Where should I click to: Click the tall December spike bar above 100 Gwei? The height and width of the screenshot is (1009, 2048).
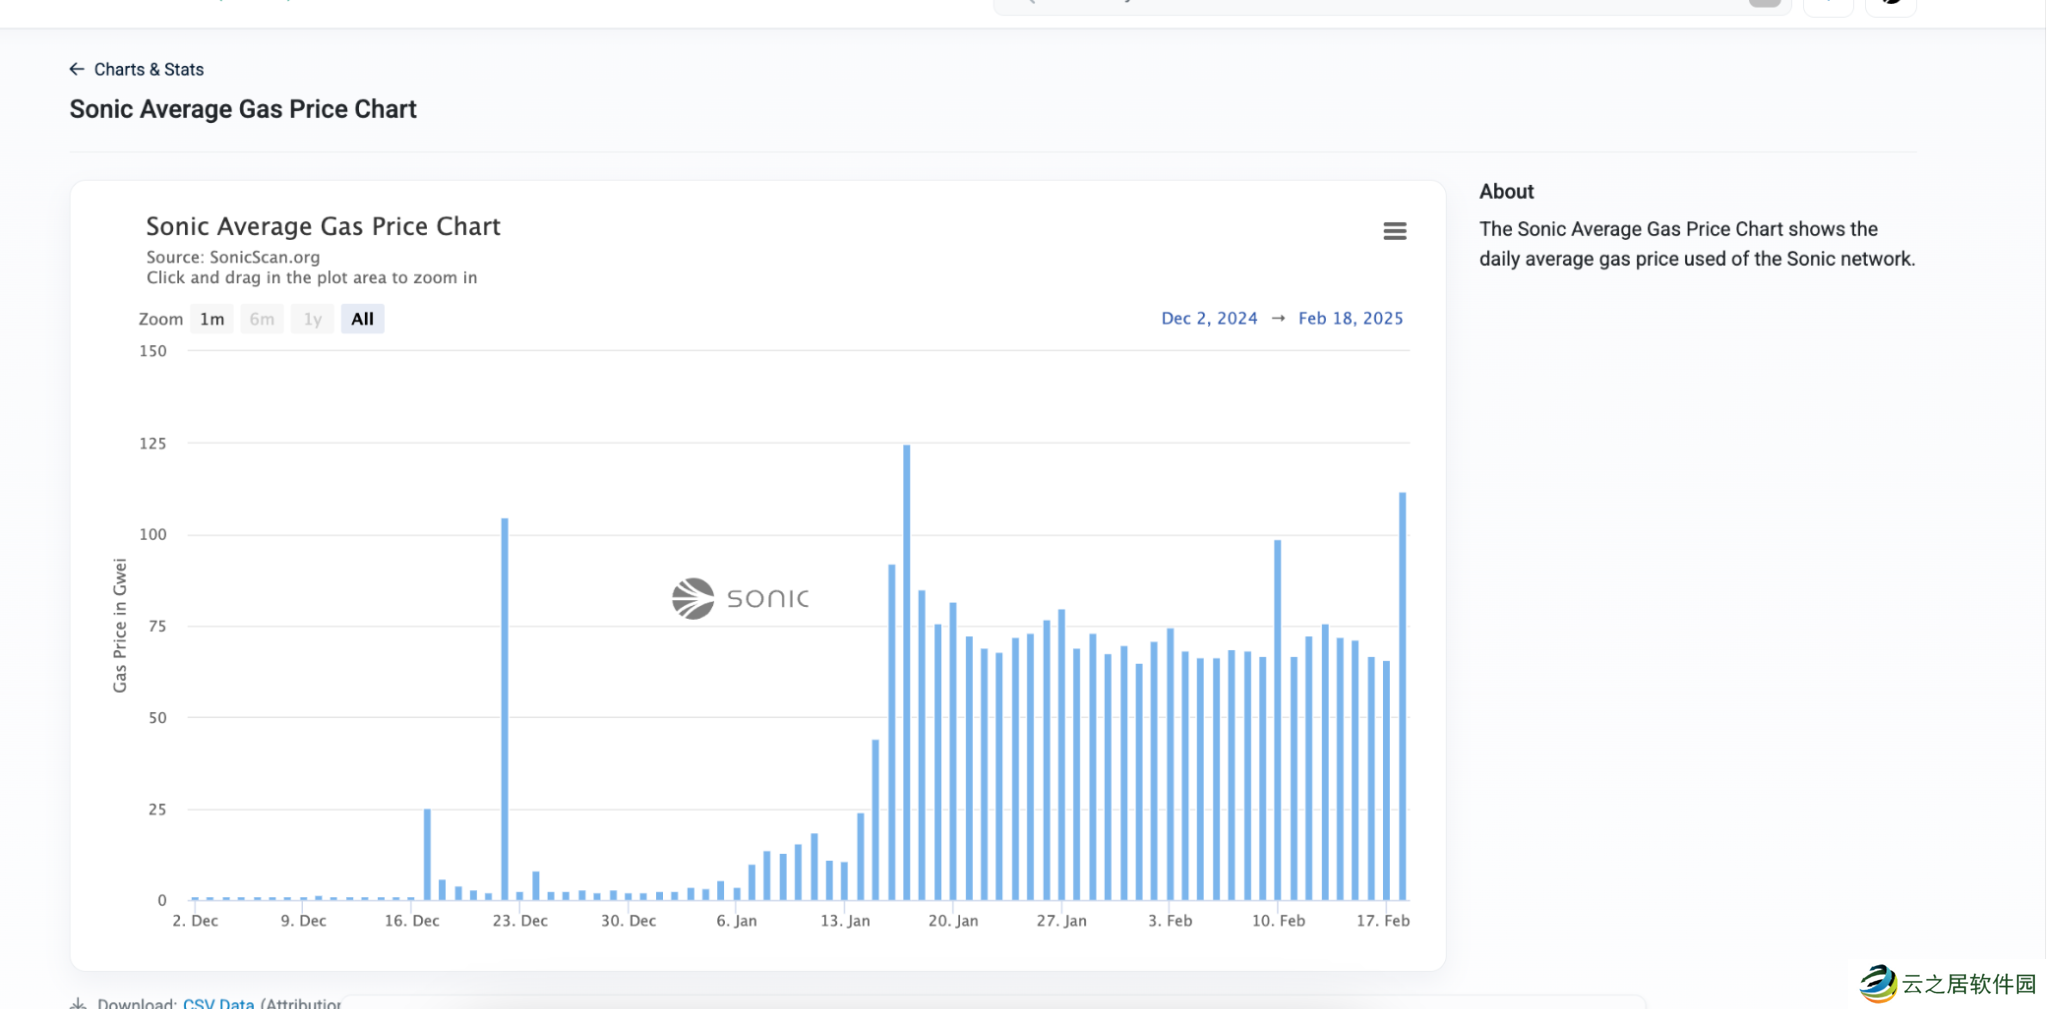point(505,710)
